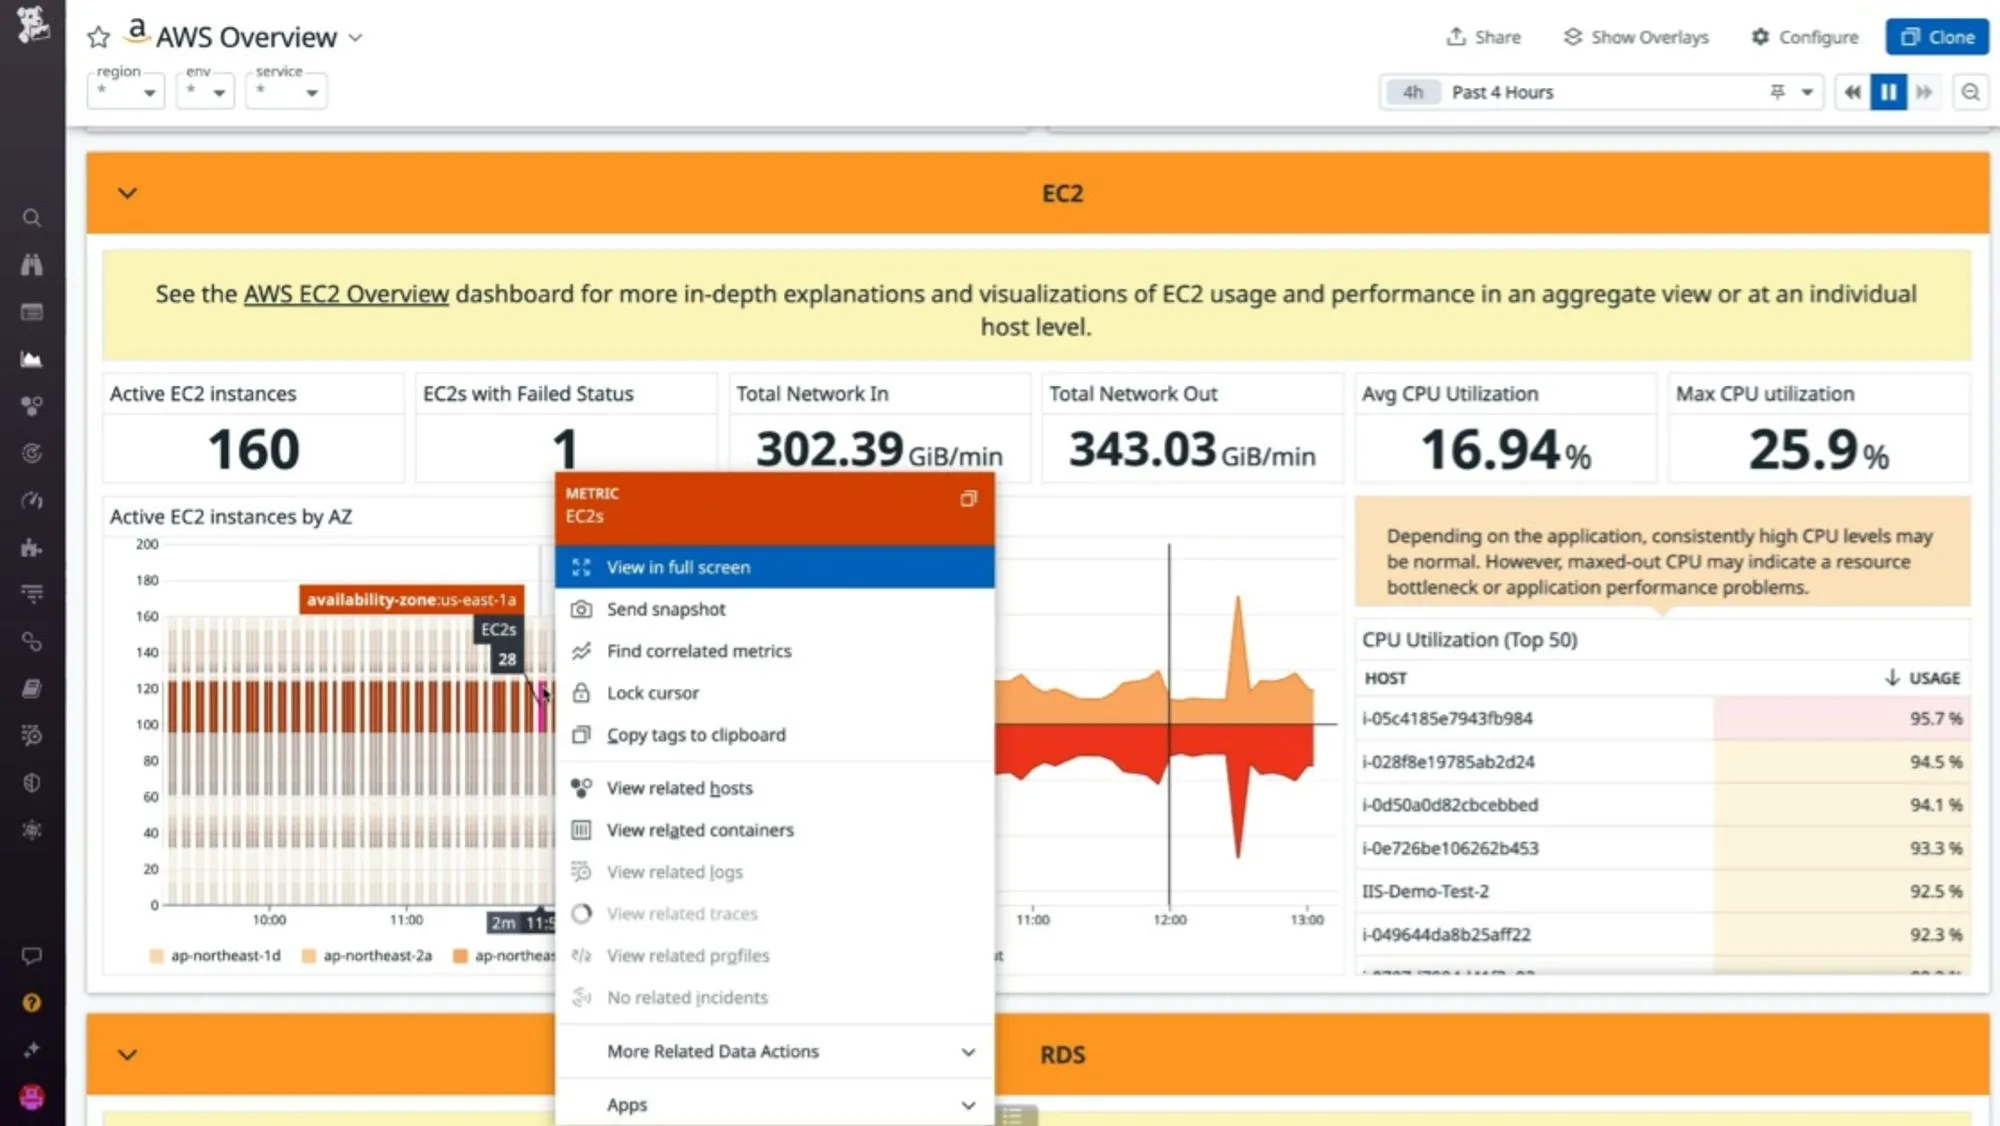Click the Total Network Out value
This screenshot has width=2000, height=1126.
1192,450
